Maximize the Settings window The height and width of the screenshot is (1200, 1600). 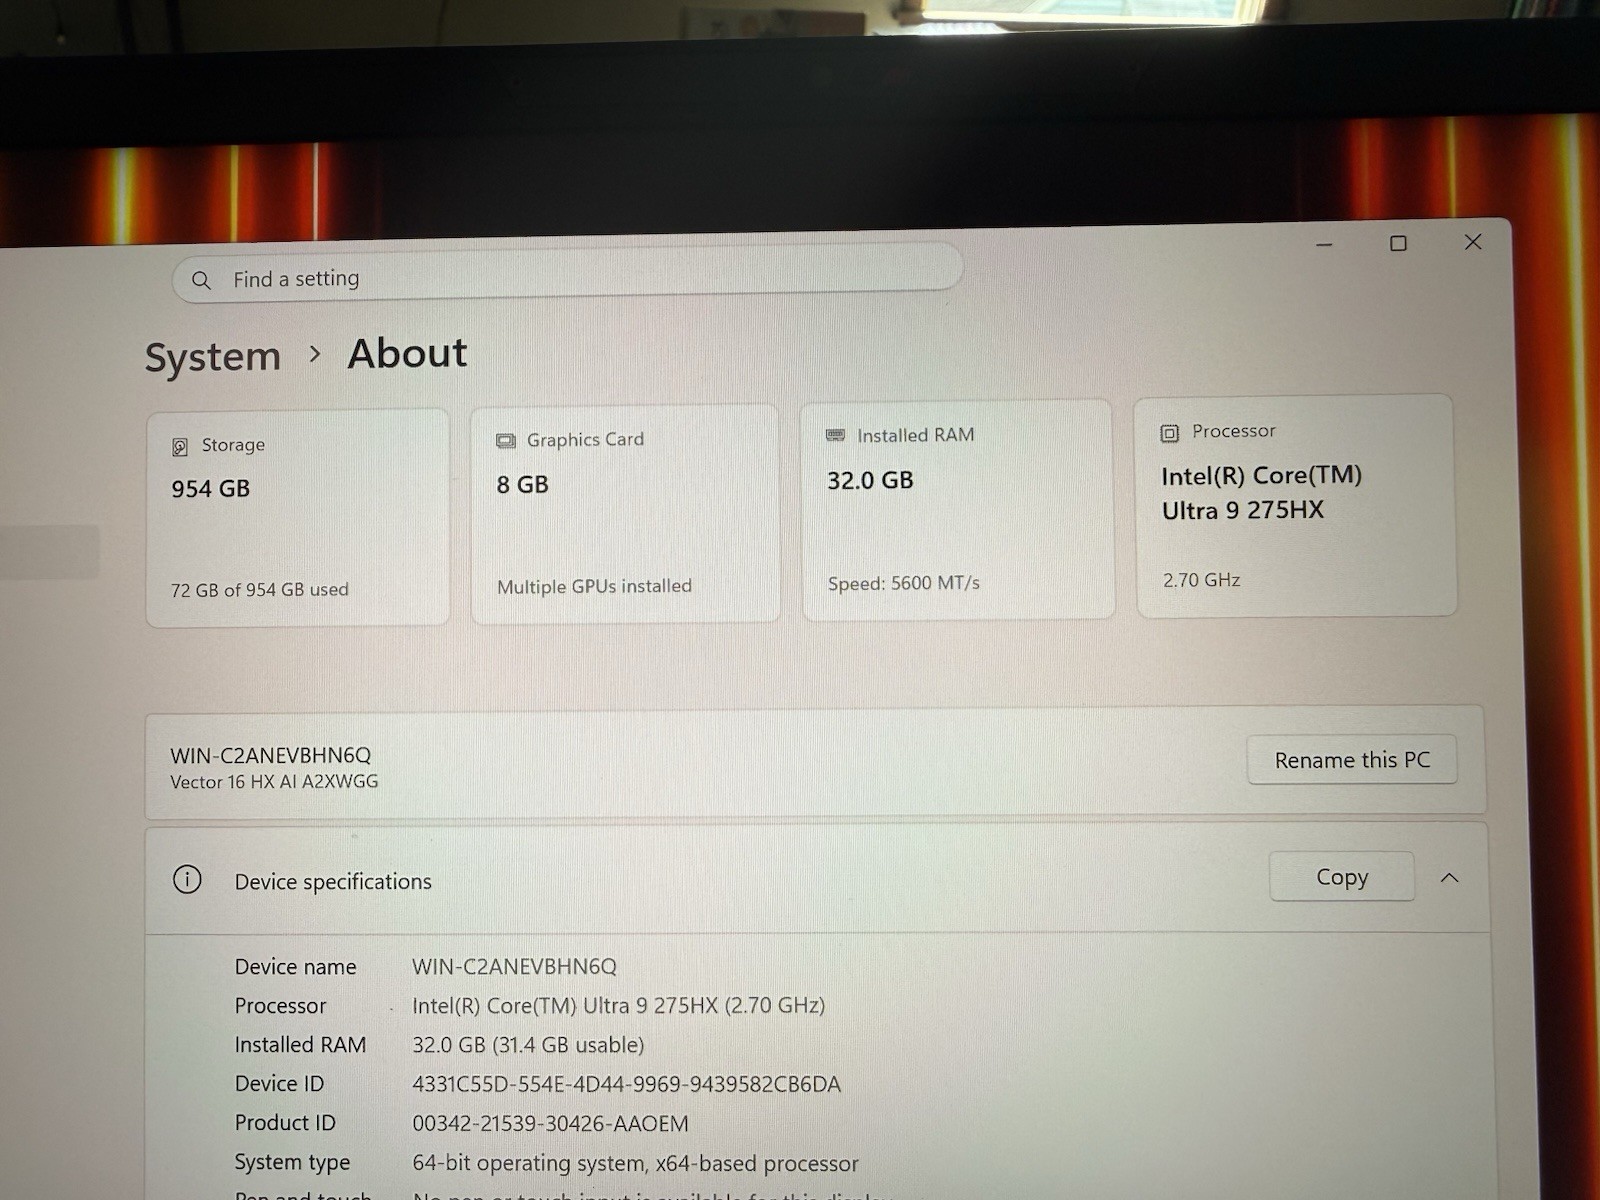click(1398, 243)
